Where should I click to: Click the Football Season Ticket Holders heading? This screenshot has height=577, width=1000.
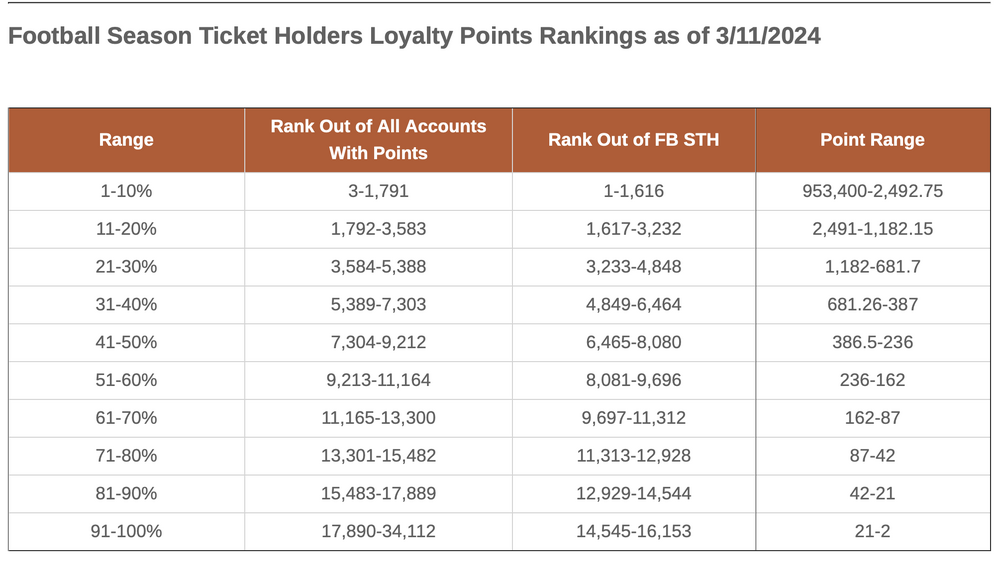tap(414, 38)
